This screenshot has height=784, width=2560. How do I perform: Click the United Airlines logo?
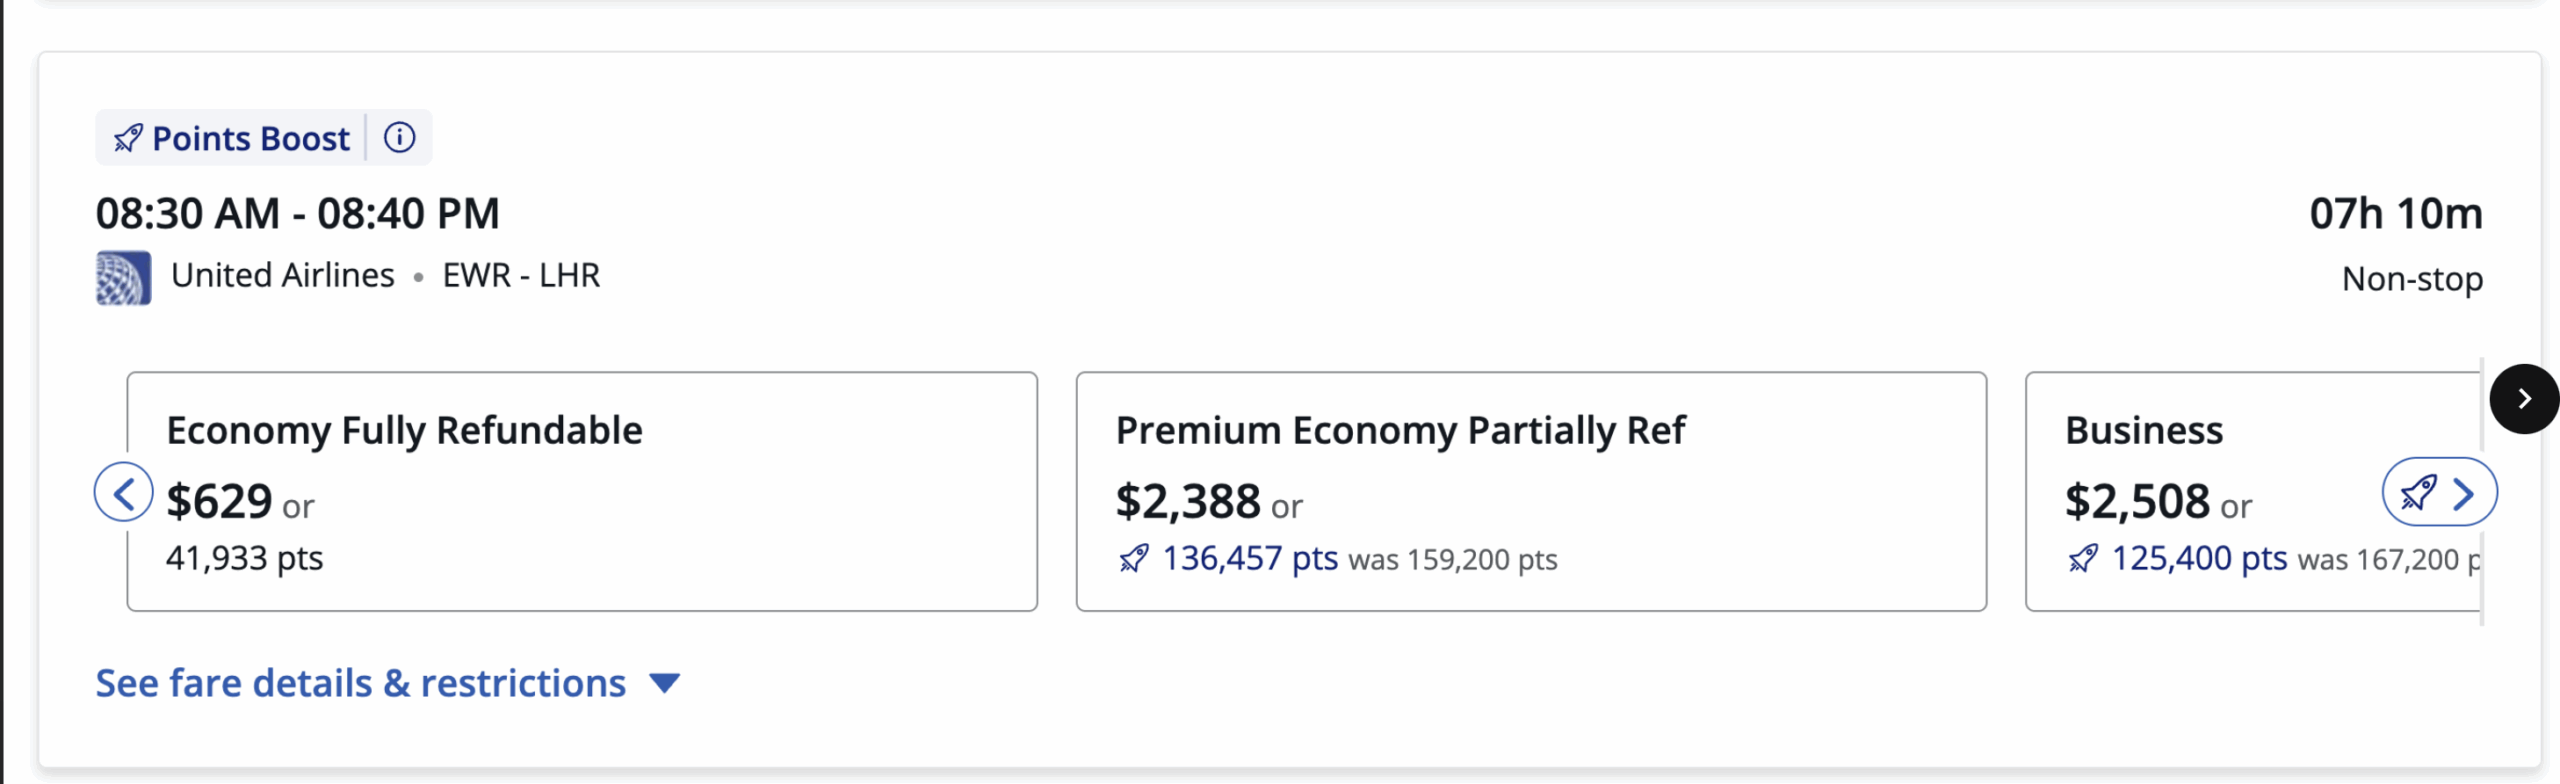click(x=124, y=277)
